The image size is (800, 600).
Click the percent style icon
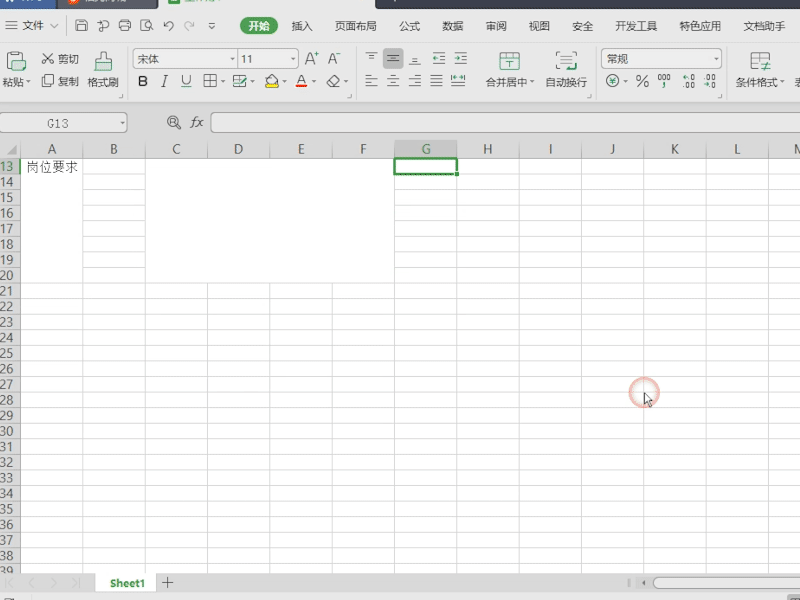tap(642, 81)
